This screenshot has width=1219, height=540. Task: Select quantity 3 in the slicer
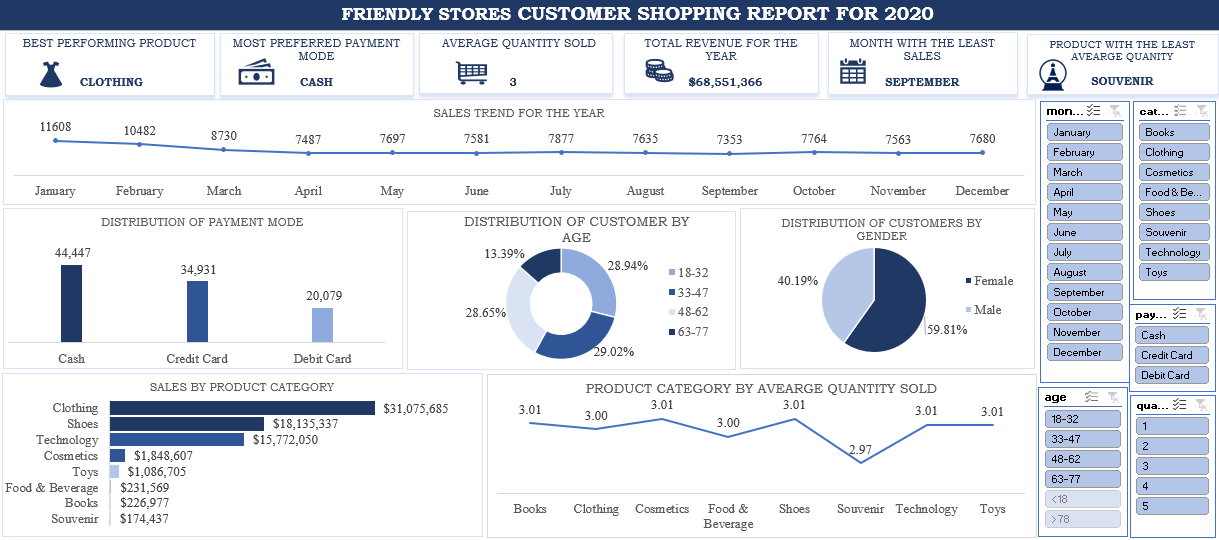(x=1172, y=466)
